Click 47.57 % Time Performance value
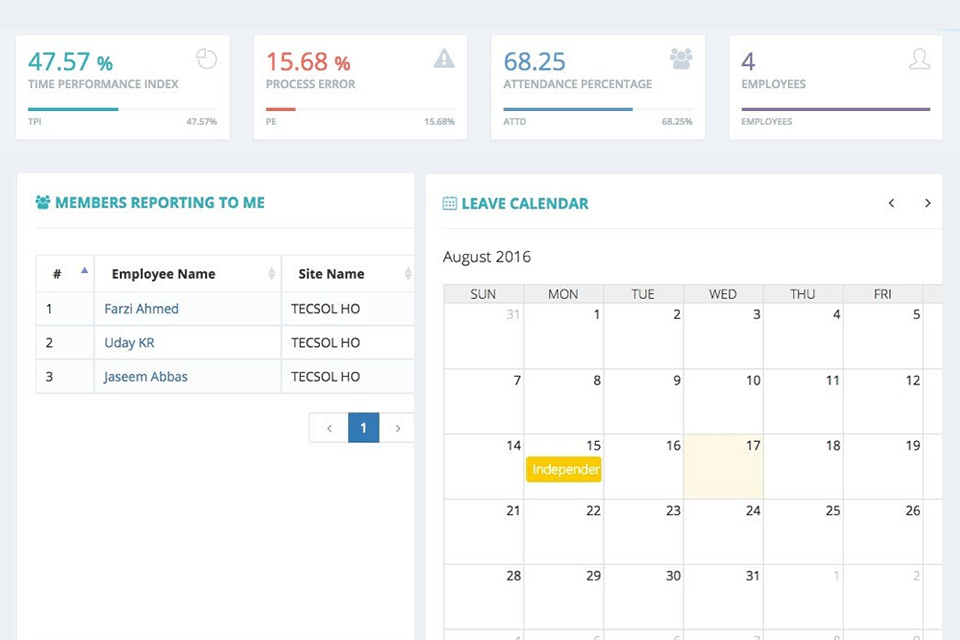The width and height of the screenshot is (960, 640). 70,62
